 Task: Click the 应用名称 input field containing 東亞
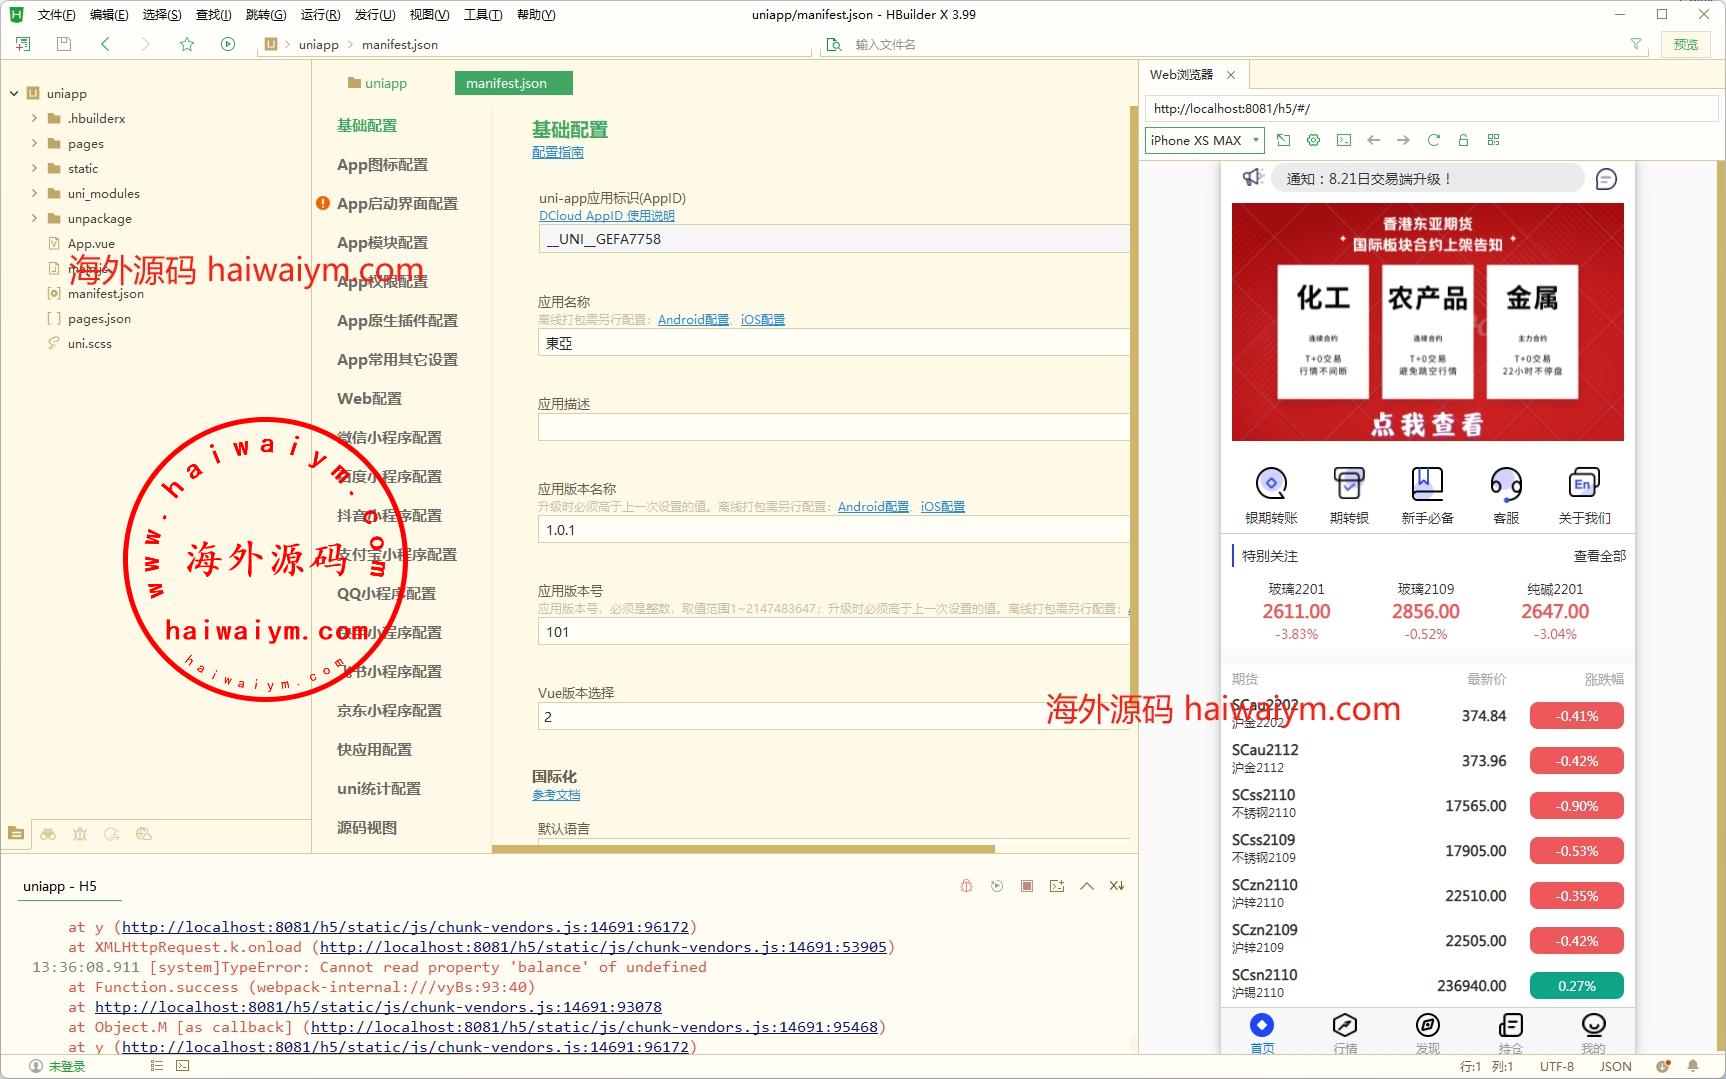[x=832, y=343]
